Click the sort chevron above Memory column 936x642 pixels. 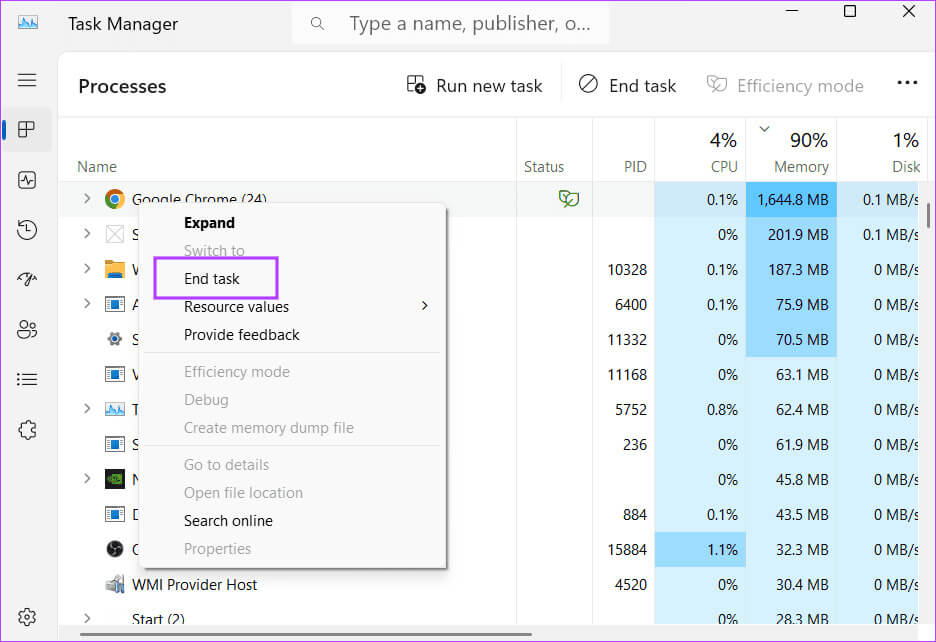pyautogui.click(x=764, y=129)
